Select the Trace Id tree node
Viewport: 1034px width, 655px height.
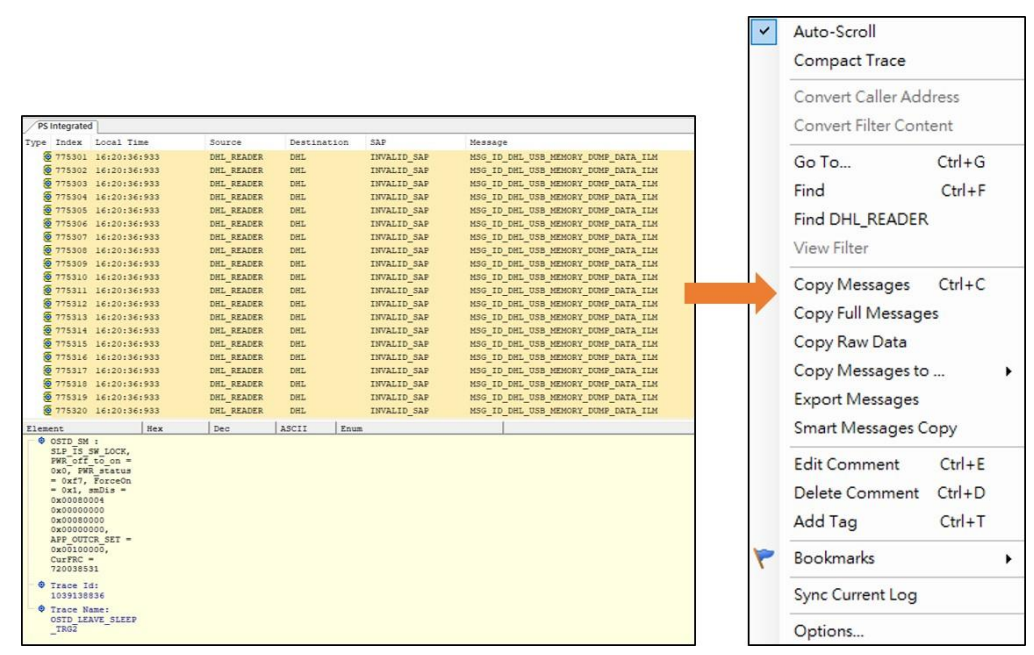pyautogui.click(x=74, y=586)
